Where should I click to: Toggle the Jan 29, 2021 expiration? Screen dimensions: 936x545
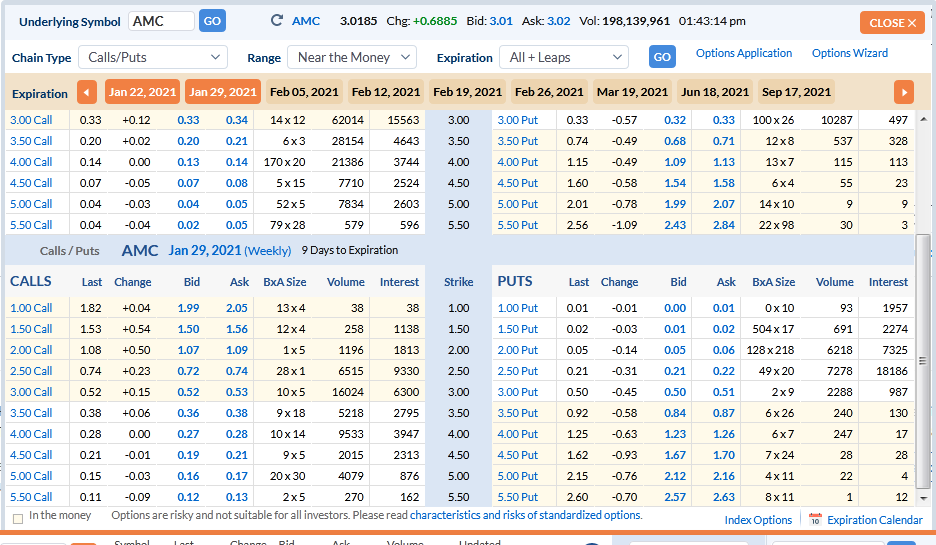click(x=223, y=92)
